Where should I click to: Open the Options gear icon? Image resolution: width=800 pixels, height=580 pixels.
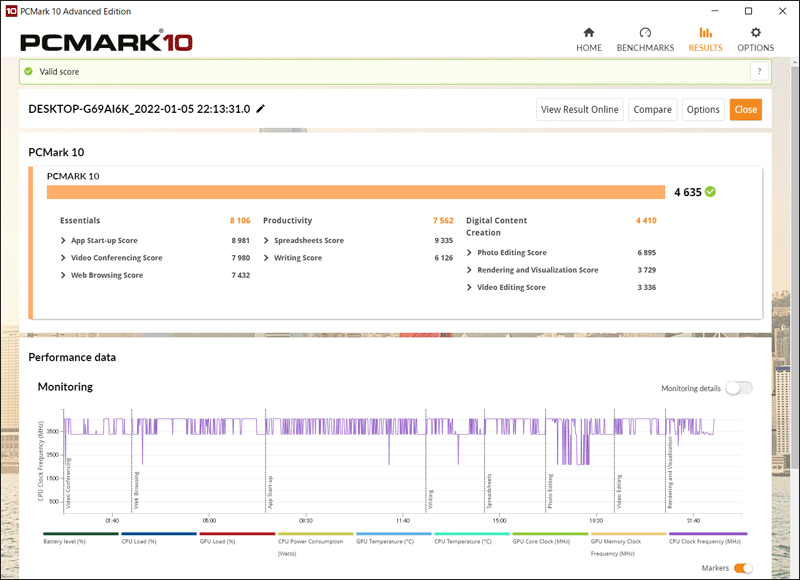click(x=756, y=33)
